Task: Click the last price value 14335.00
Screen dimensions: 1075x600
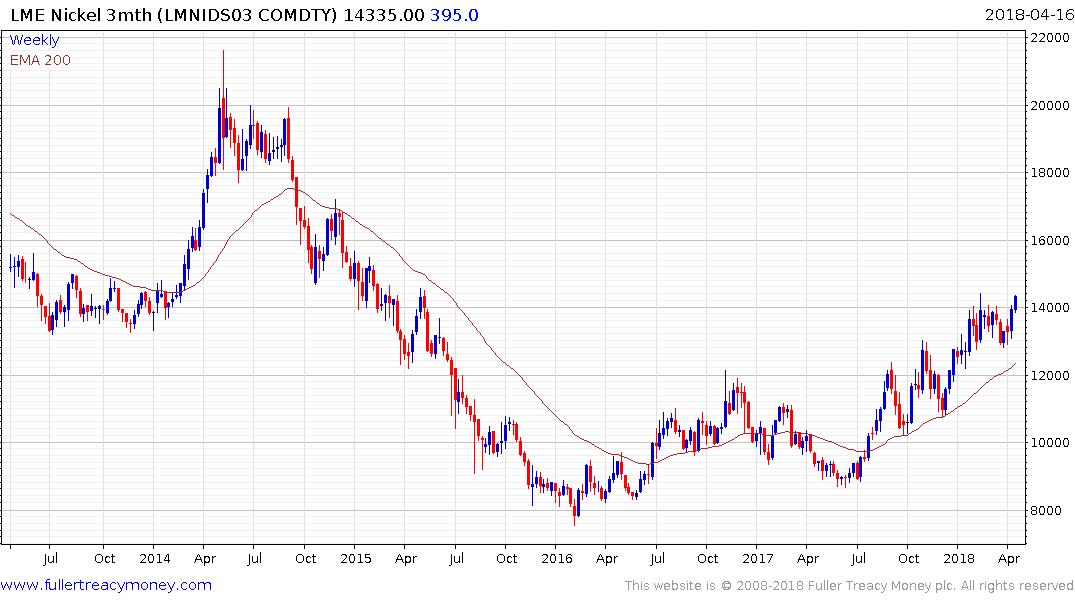Action: [384, 15]
